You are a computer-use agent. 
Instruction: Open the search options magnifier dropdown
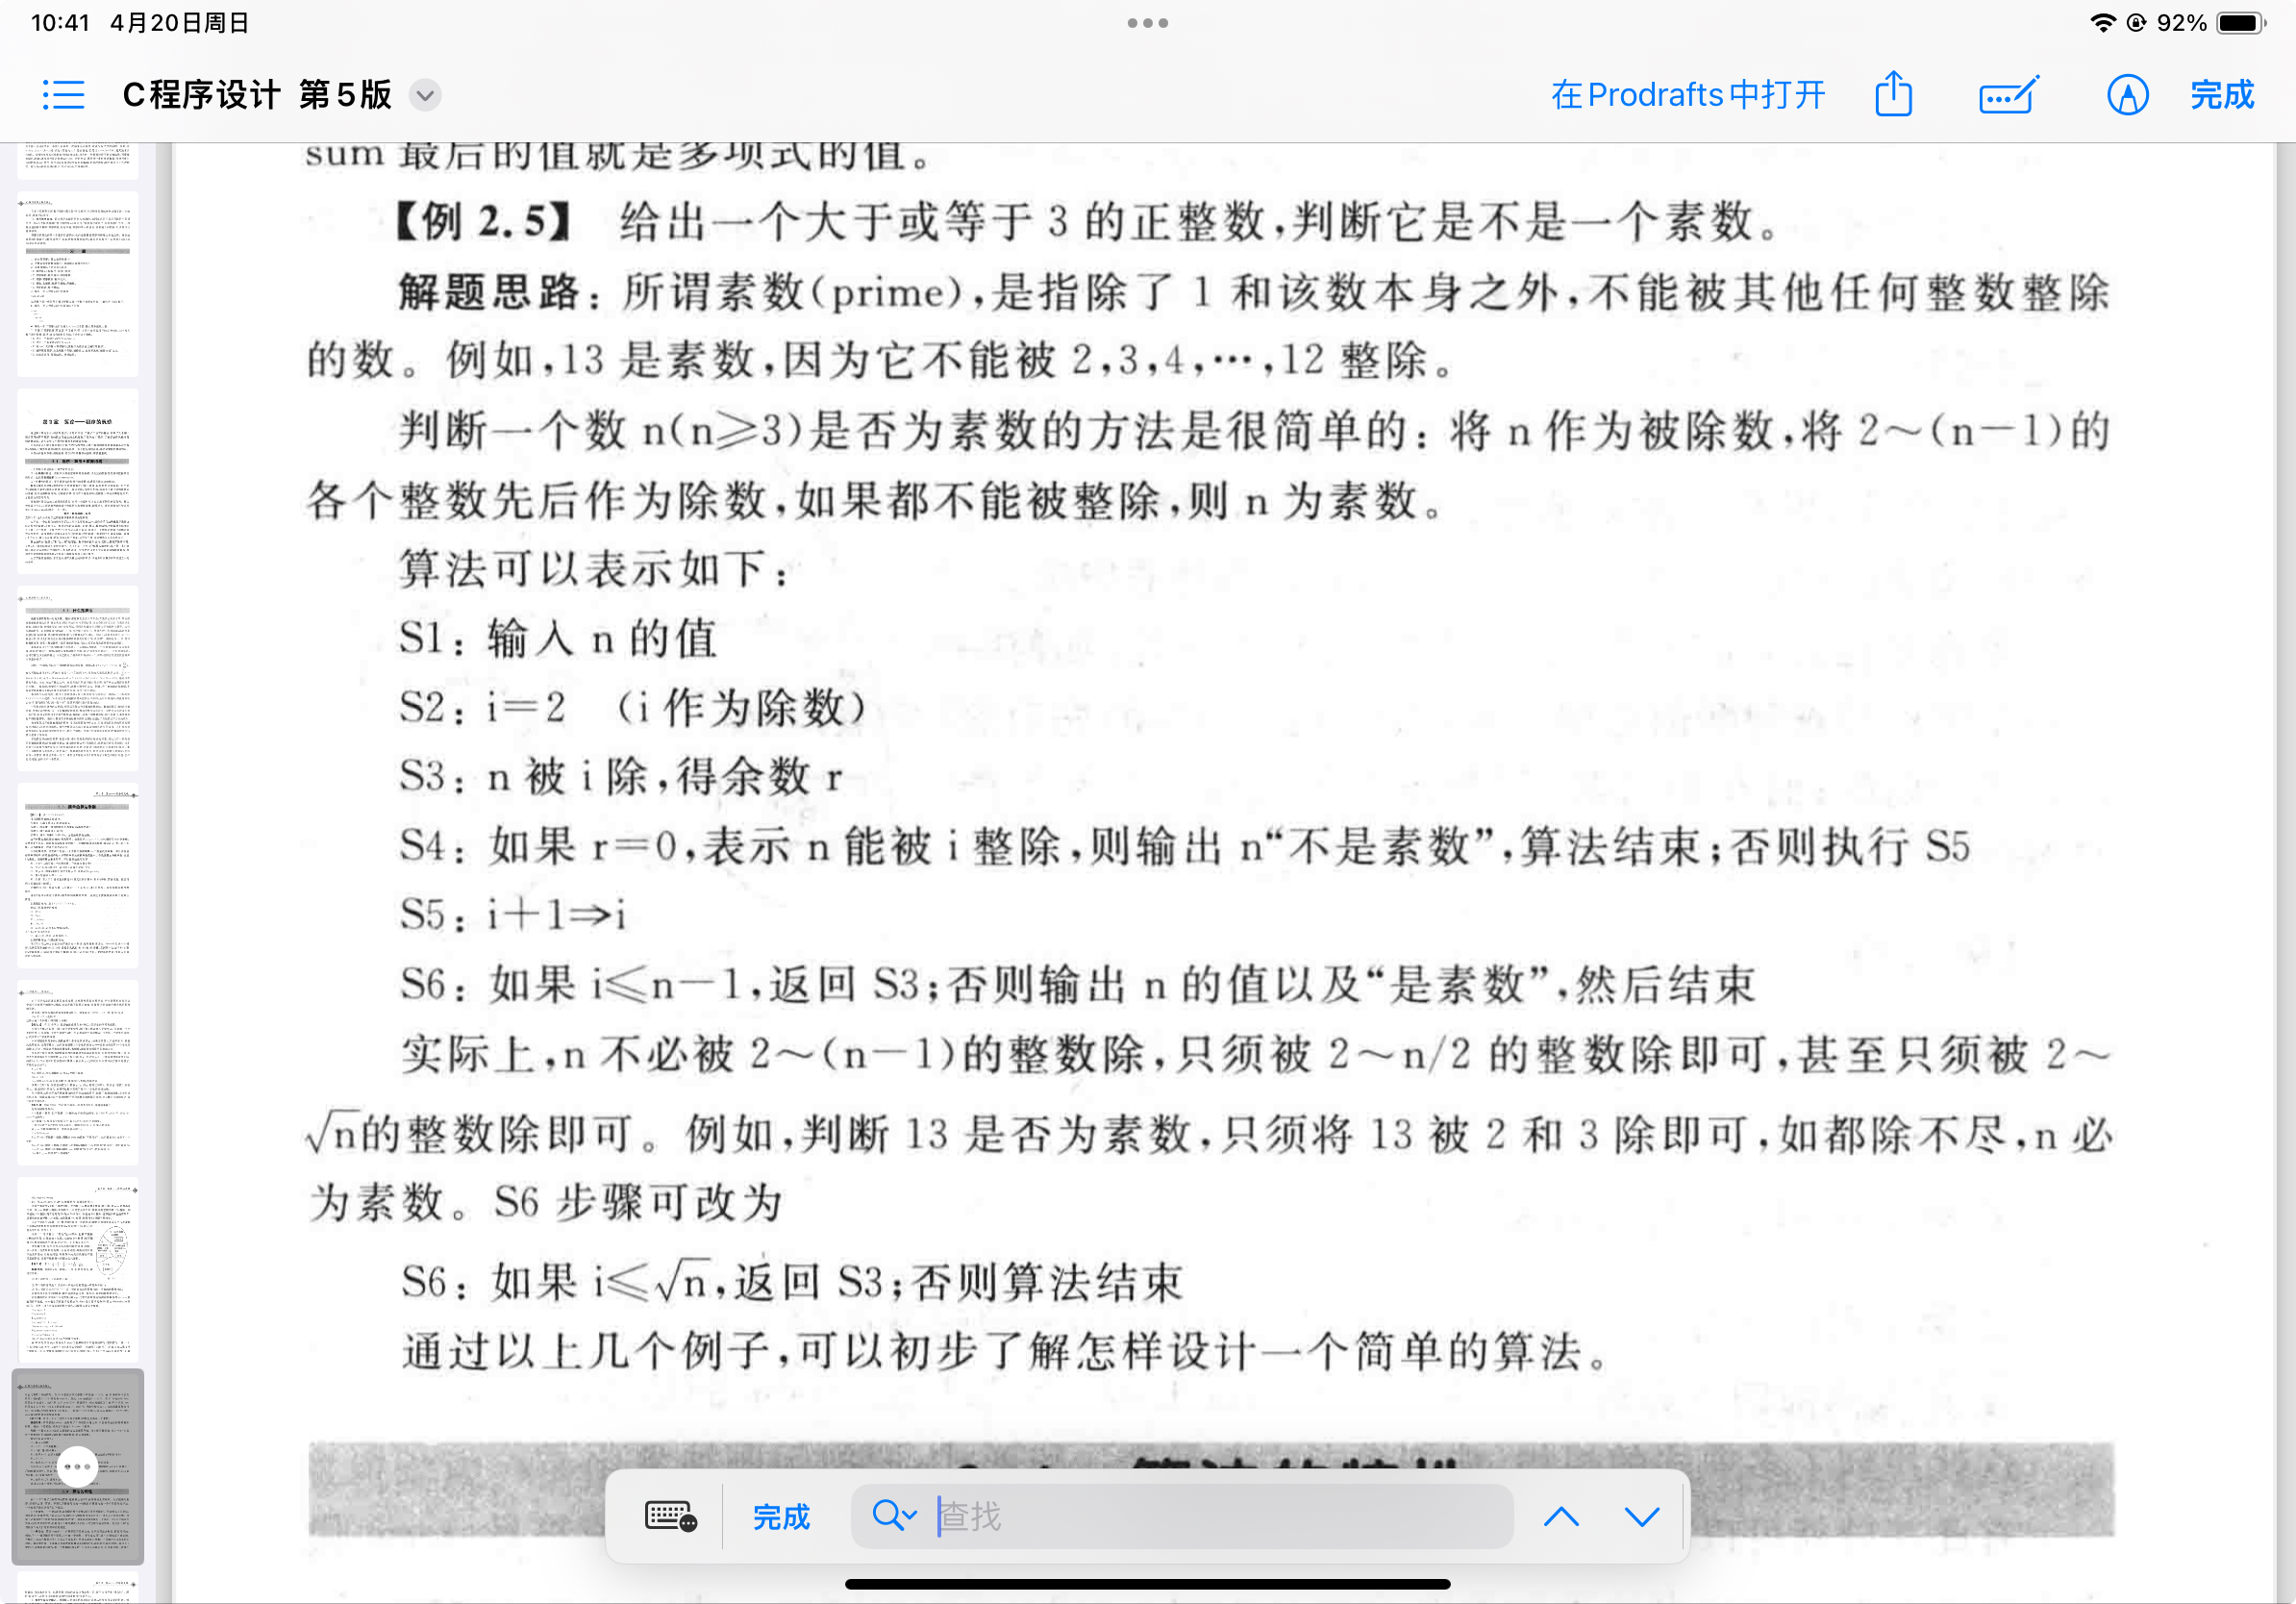point(893,1516)
